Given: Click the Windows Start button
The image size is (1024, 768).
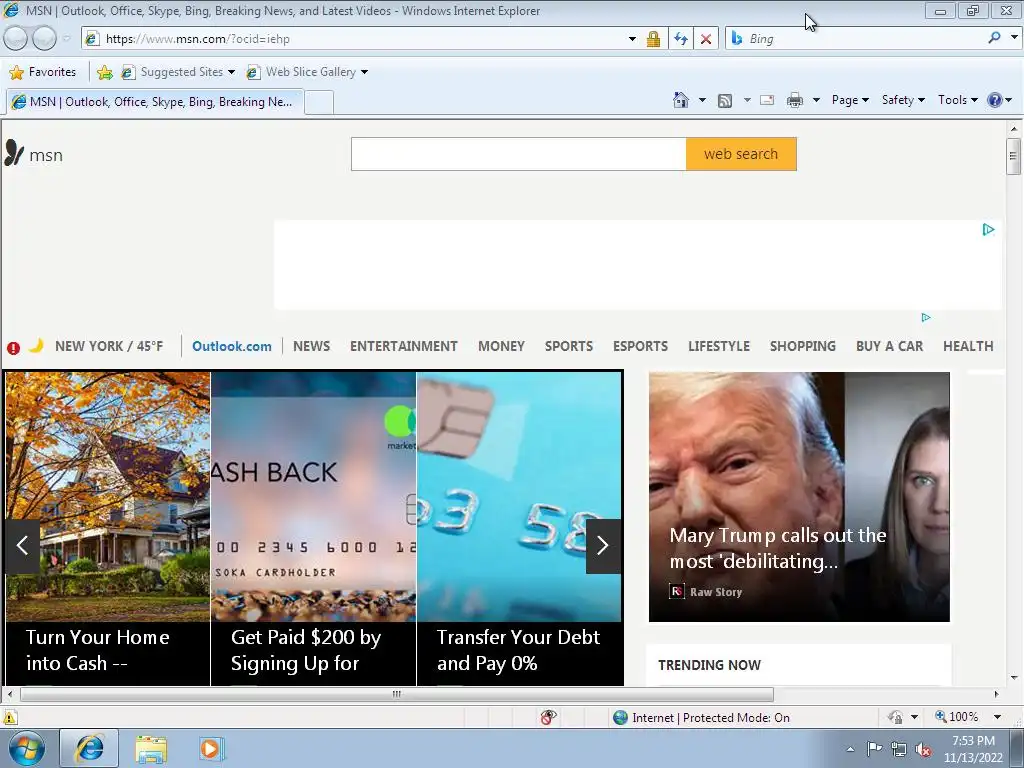Looking at the screenshot, I should tap(27, 749).
